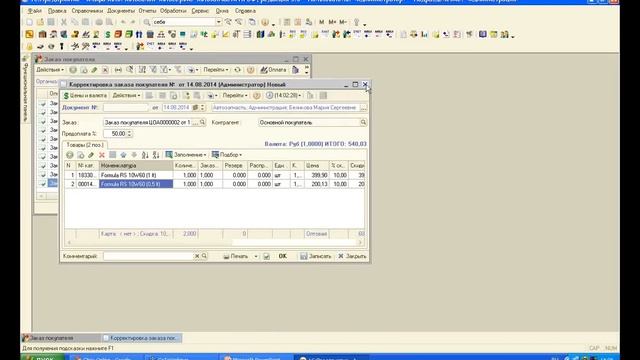Click the table's horizontal scrollbar
Viewport: 640px width, 360px height.
214,242
